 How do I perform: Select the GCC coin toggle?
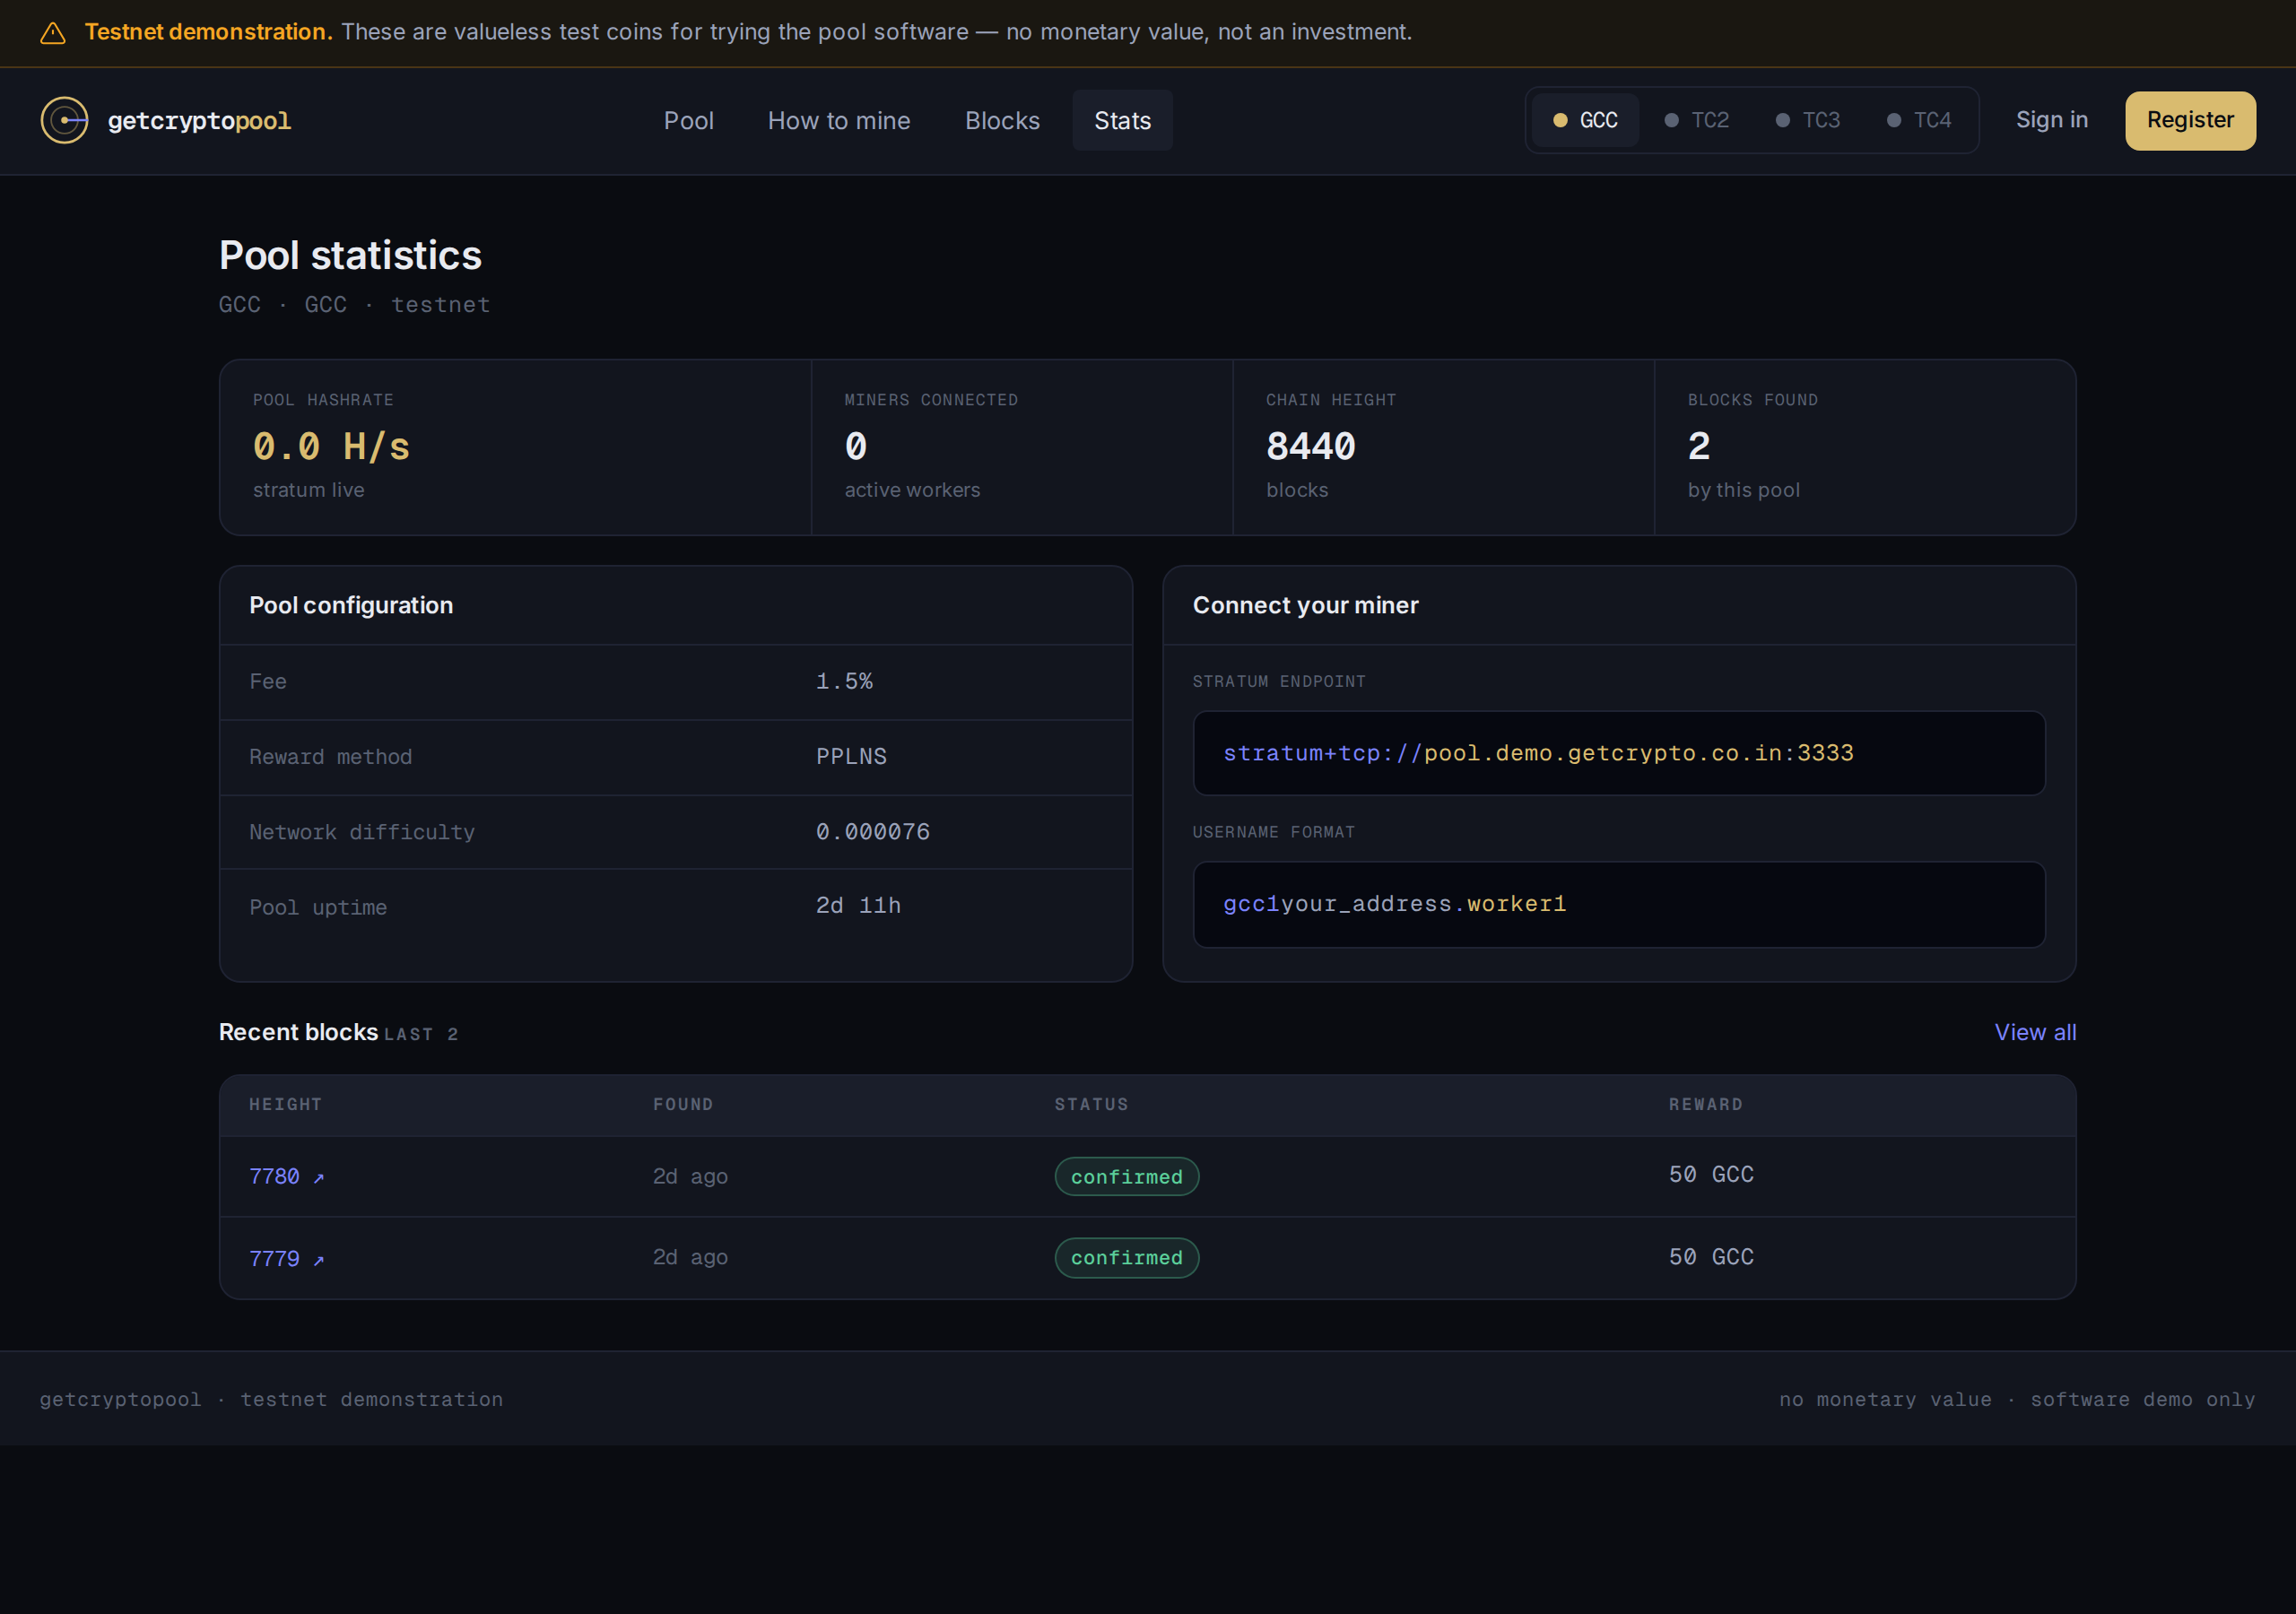pyautogui.click(x=1585, y=120)
